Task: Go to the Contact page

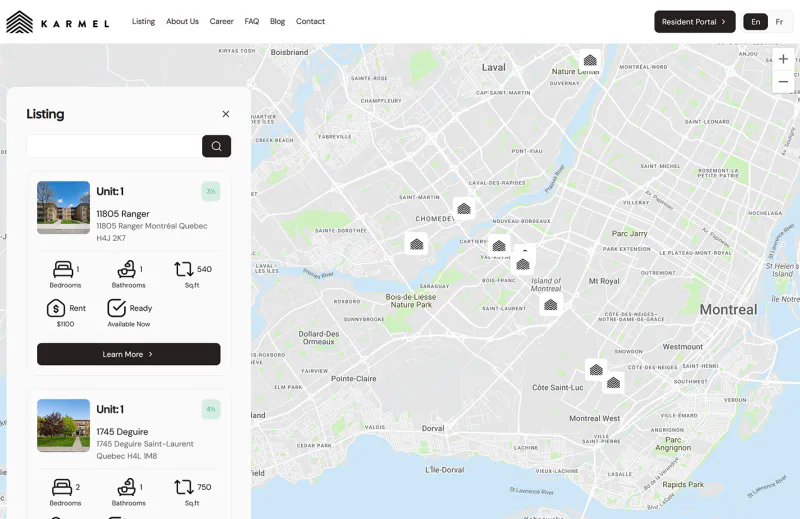Action: [310, 21]
